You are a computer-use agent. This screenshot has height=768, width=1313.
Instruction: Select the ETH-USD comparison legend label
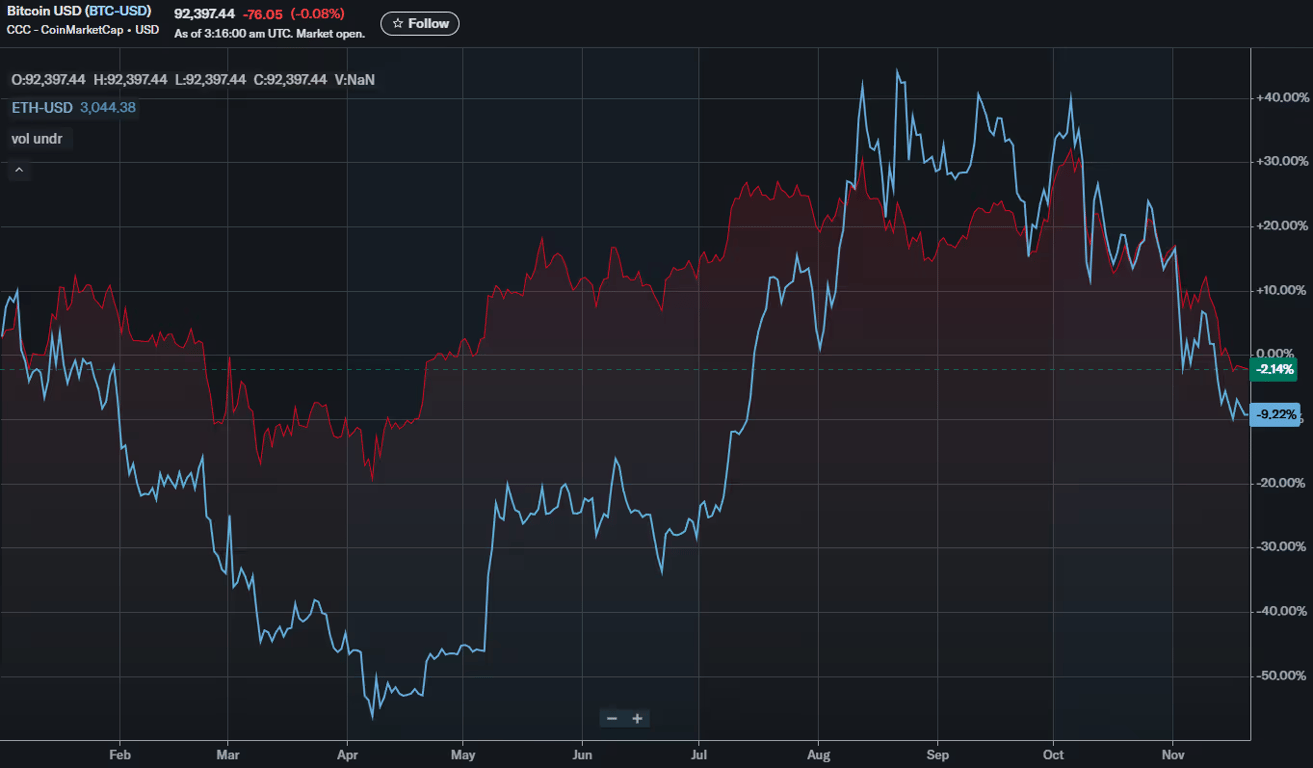[42, 108]
